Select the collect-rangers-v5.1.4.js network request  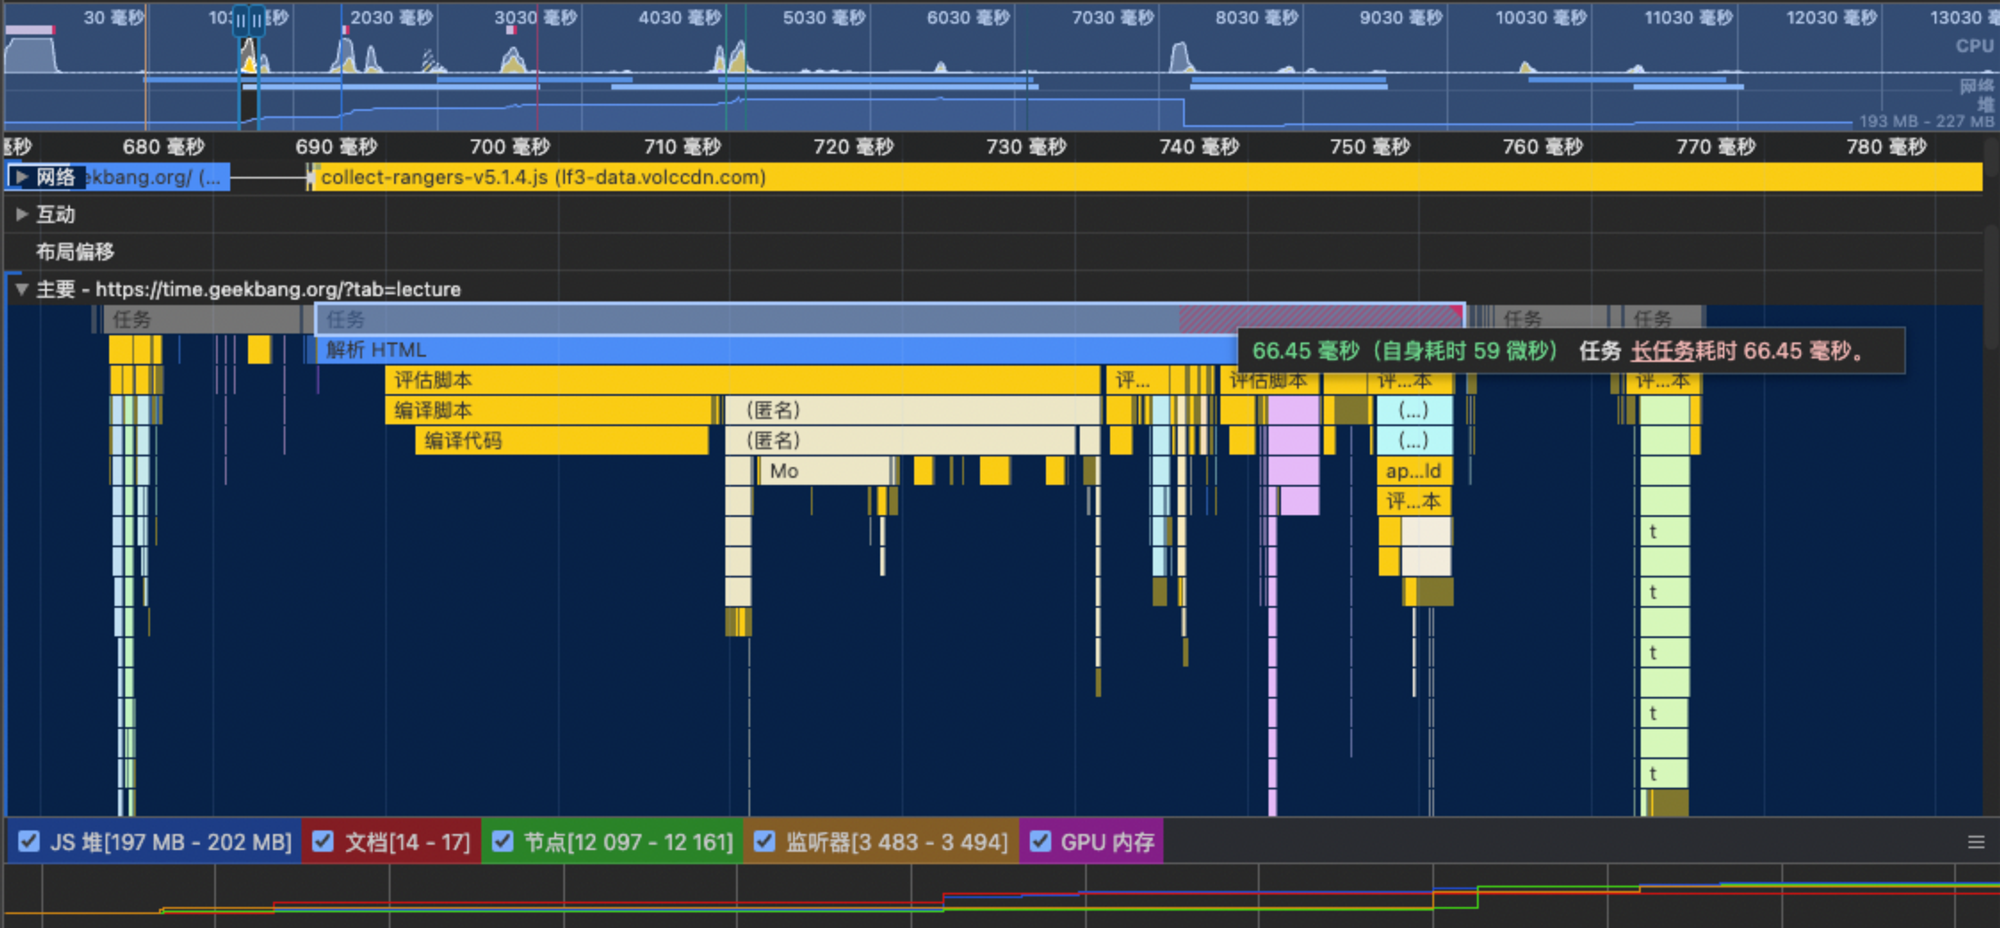pos(1100,177)
